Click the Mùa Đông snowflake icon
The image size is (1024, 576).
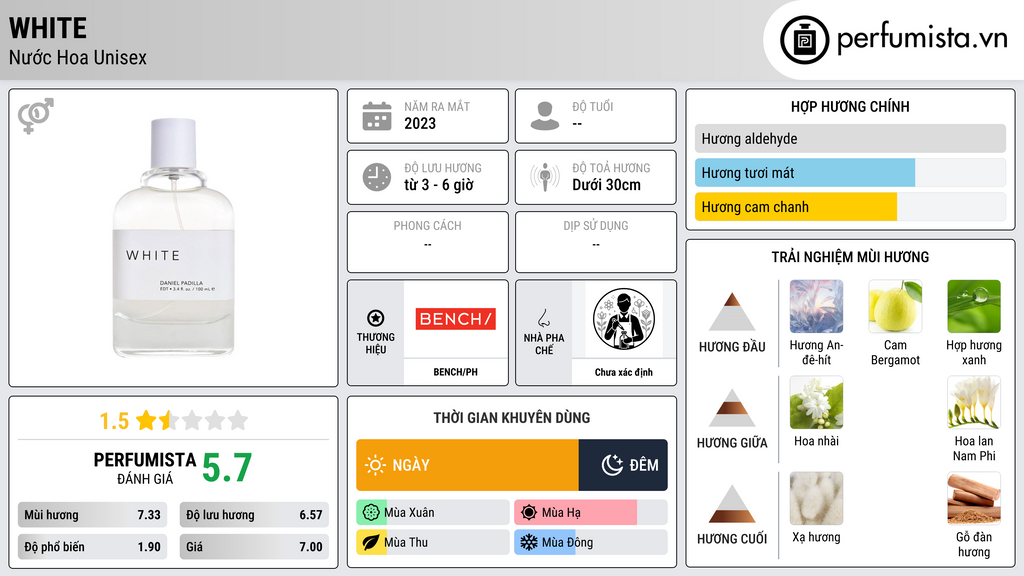tap(529, 542)
